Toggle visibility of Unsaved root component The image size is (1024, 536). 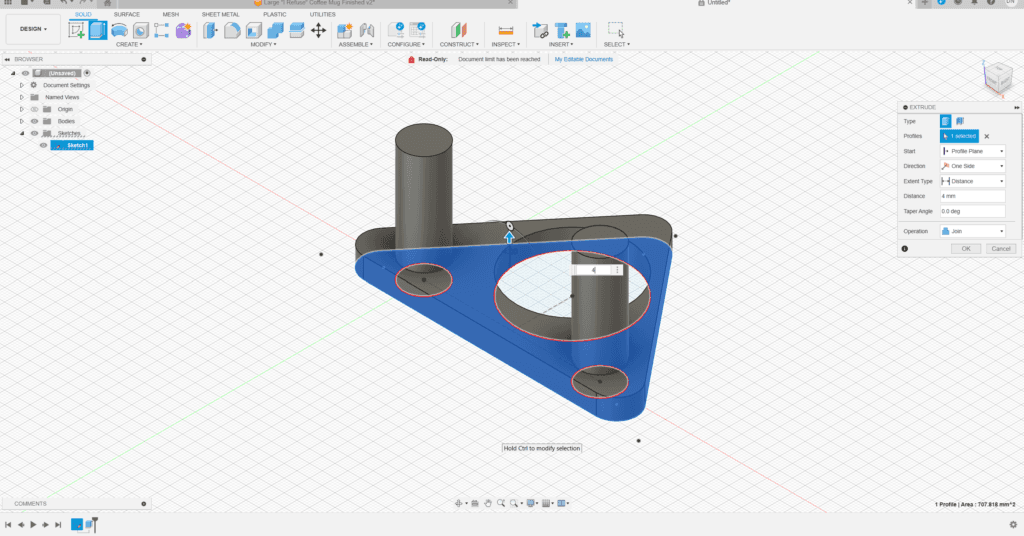(x=25, y=73)
